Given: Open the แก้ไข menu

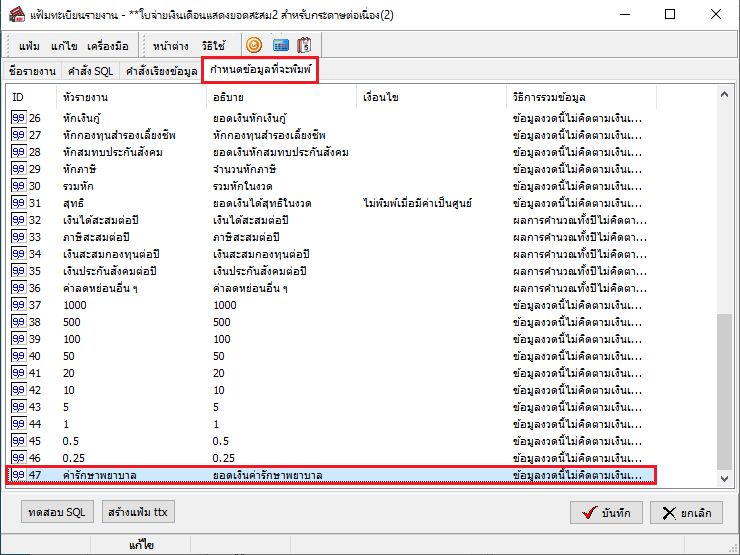Looking at the screenshot, I should (64, 46).
